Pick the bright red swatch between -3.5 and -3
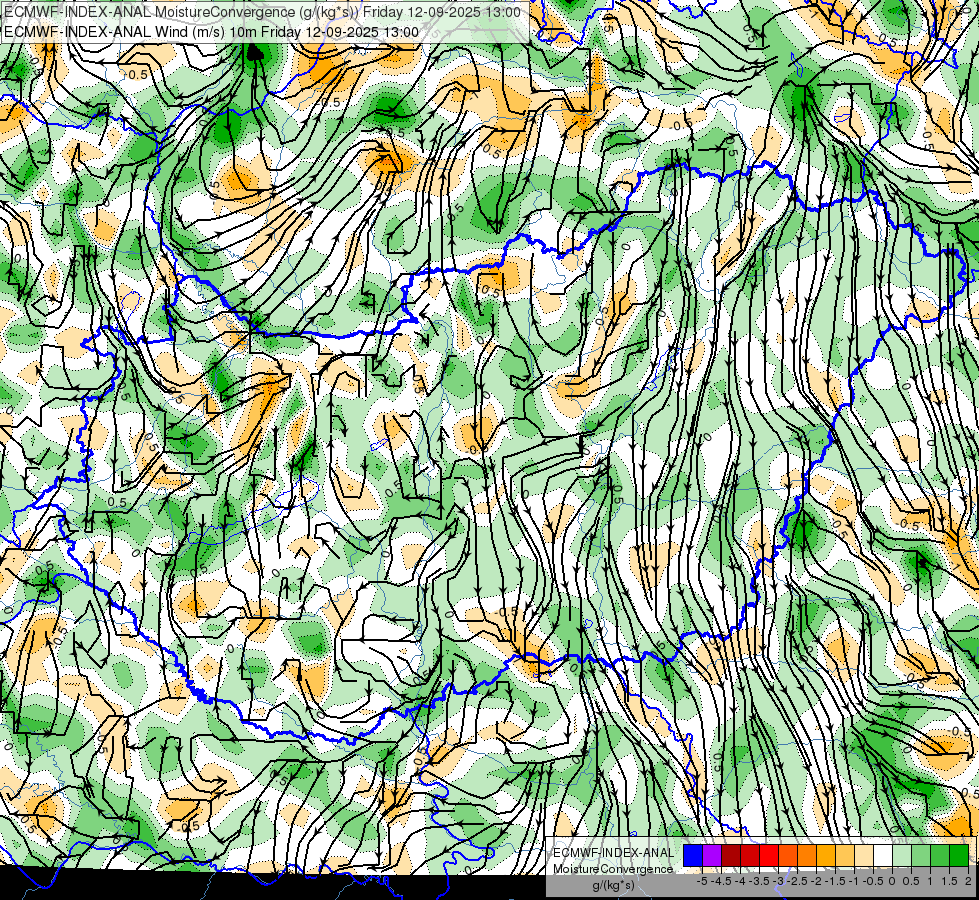The height and width of the screenshot is (900, 979). click(x=769, y=856)
